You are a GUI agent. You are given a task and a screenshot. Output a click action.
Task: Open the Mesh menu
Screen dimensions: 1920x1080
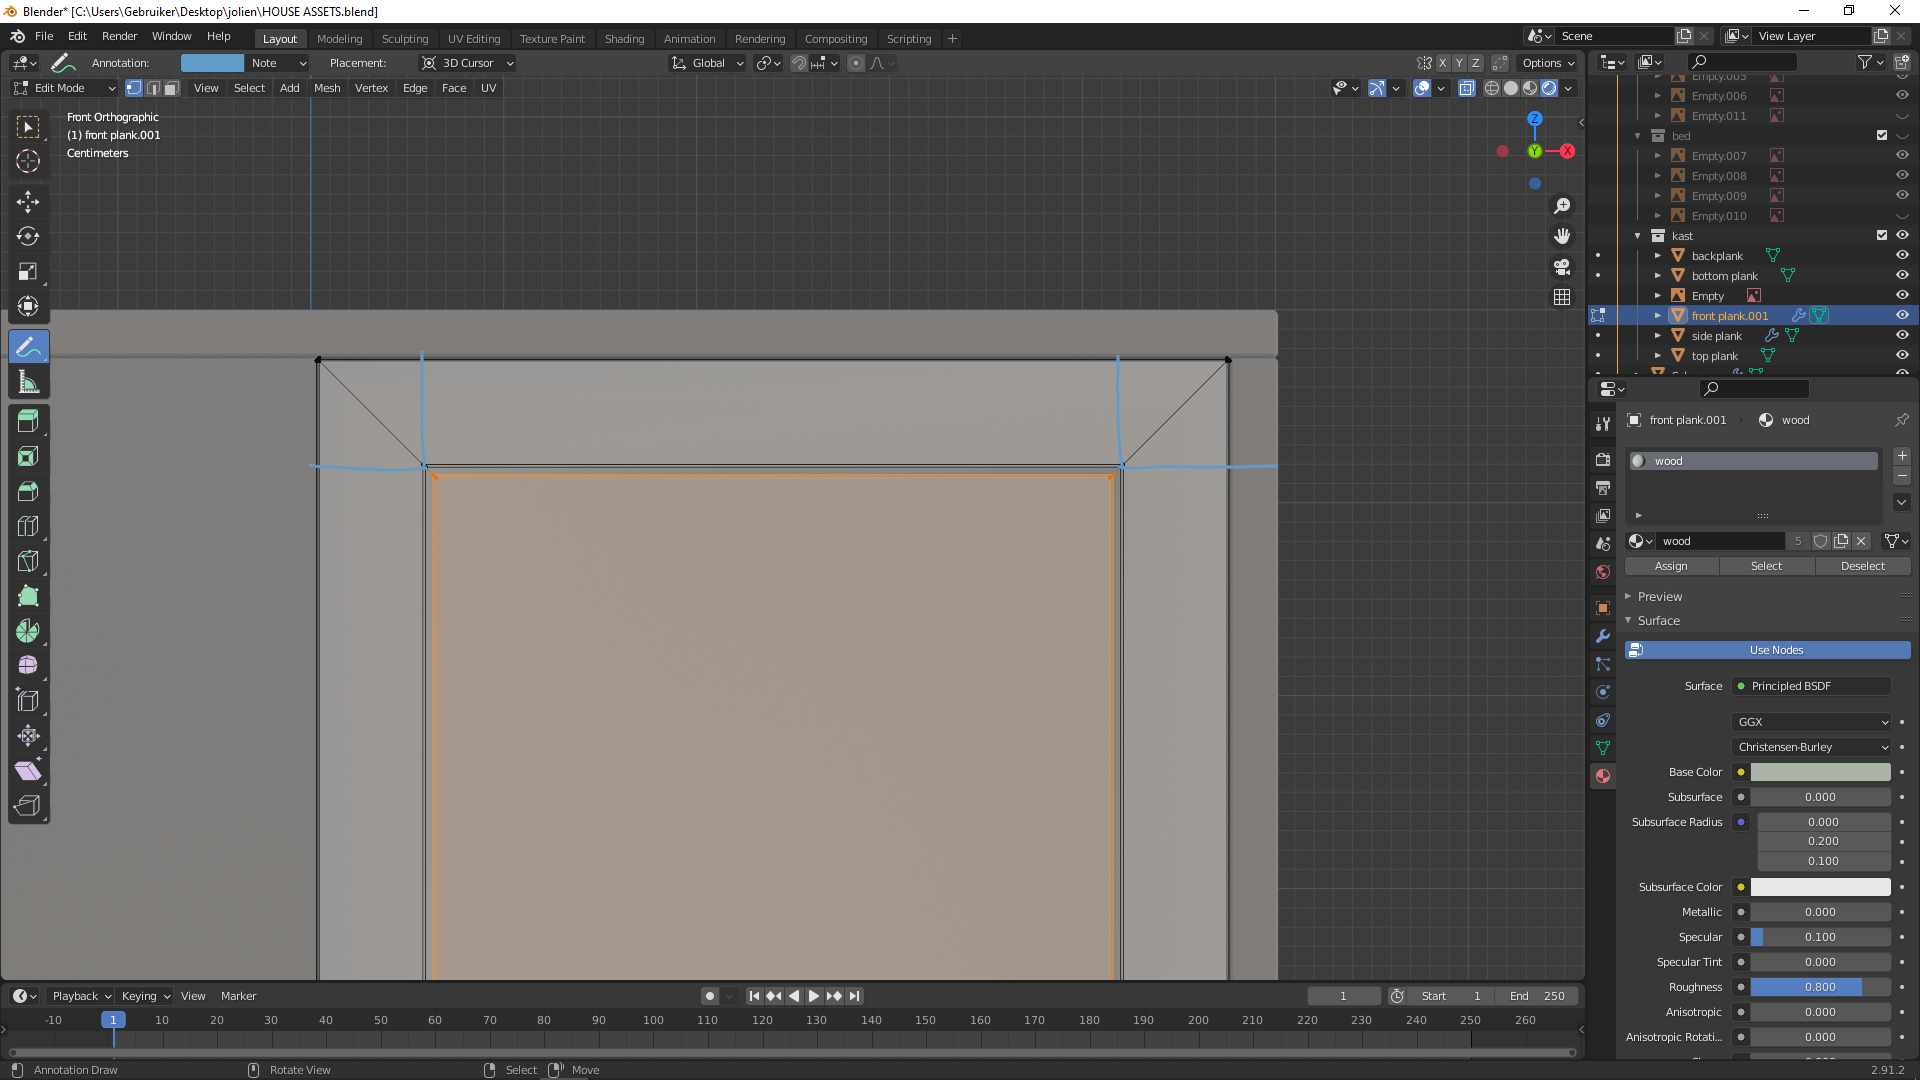click(327, 88)
